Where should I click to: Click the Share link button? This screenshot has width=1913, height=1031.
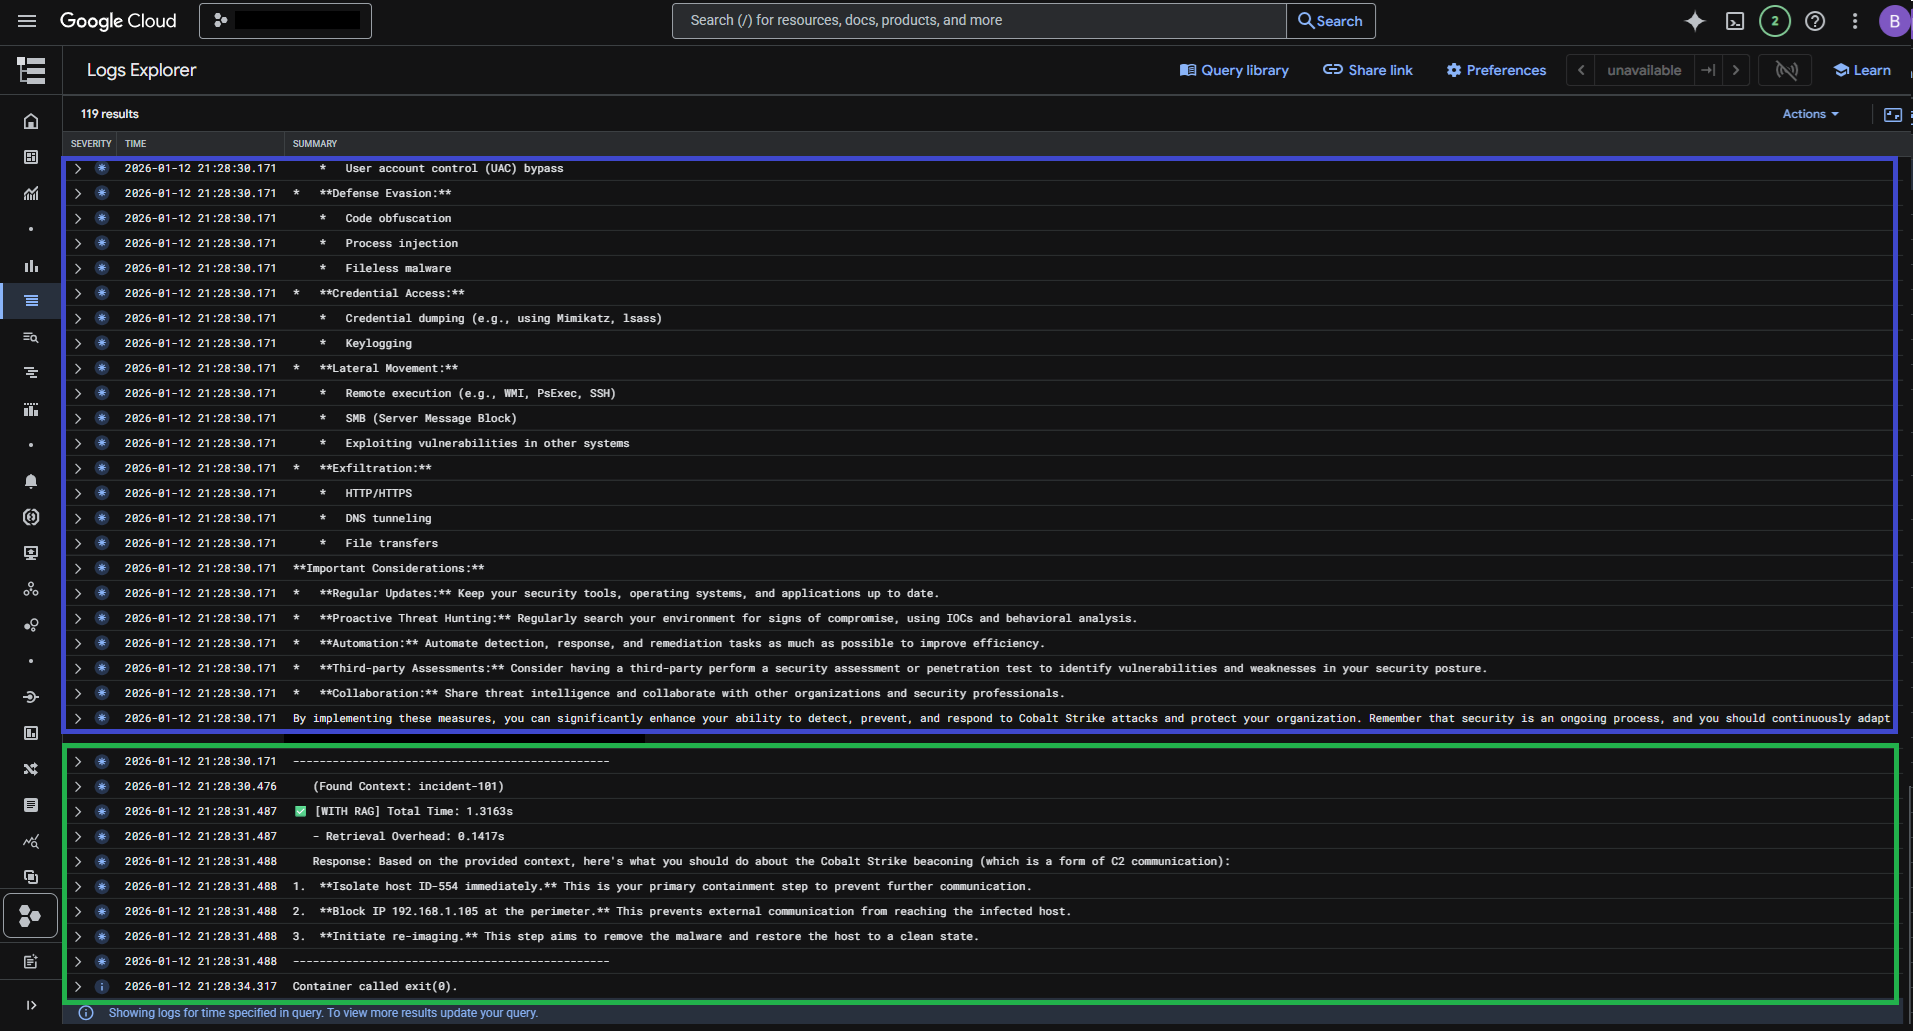pos(1368,70)
